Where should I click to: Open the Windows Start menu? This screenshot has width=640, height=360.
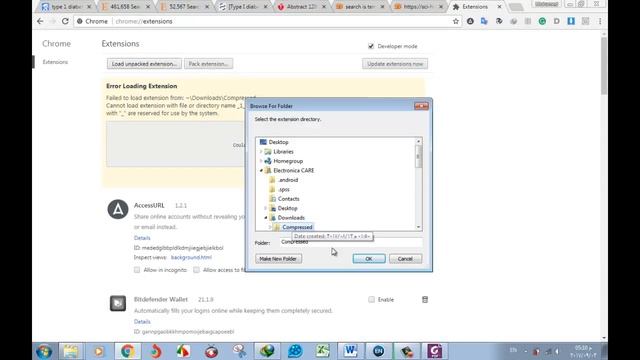pos(44,351)
